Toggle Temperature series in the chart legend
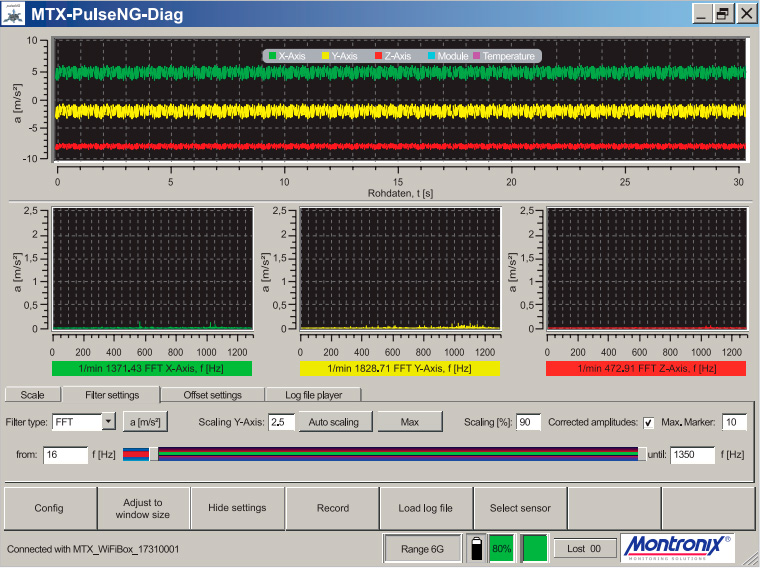Image resolution: width=760 pixels, height=568 pixels. click(x=503, y=56)
